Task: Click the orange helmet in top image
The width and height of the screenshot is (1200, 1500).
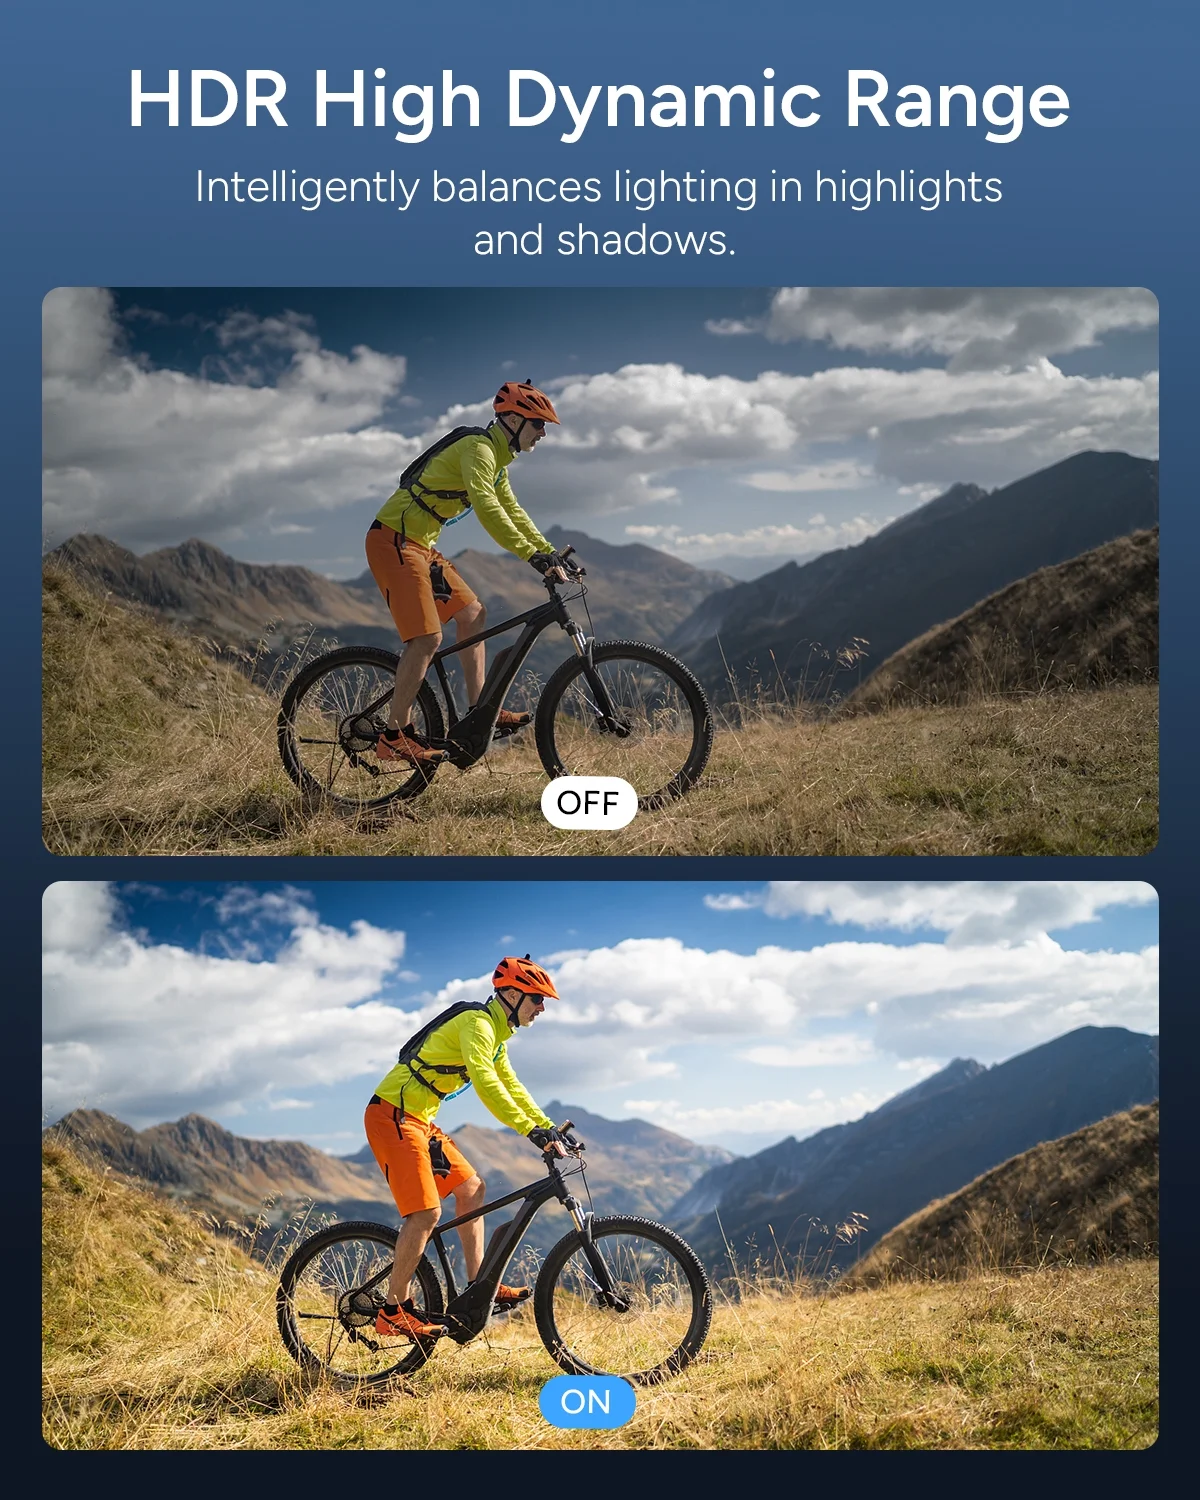Action: point(525,401)
